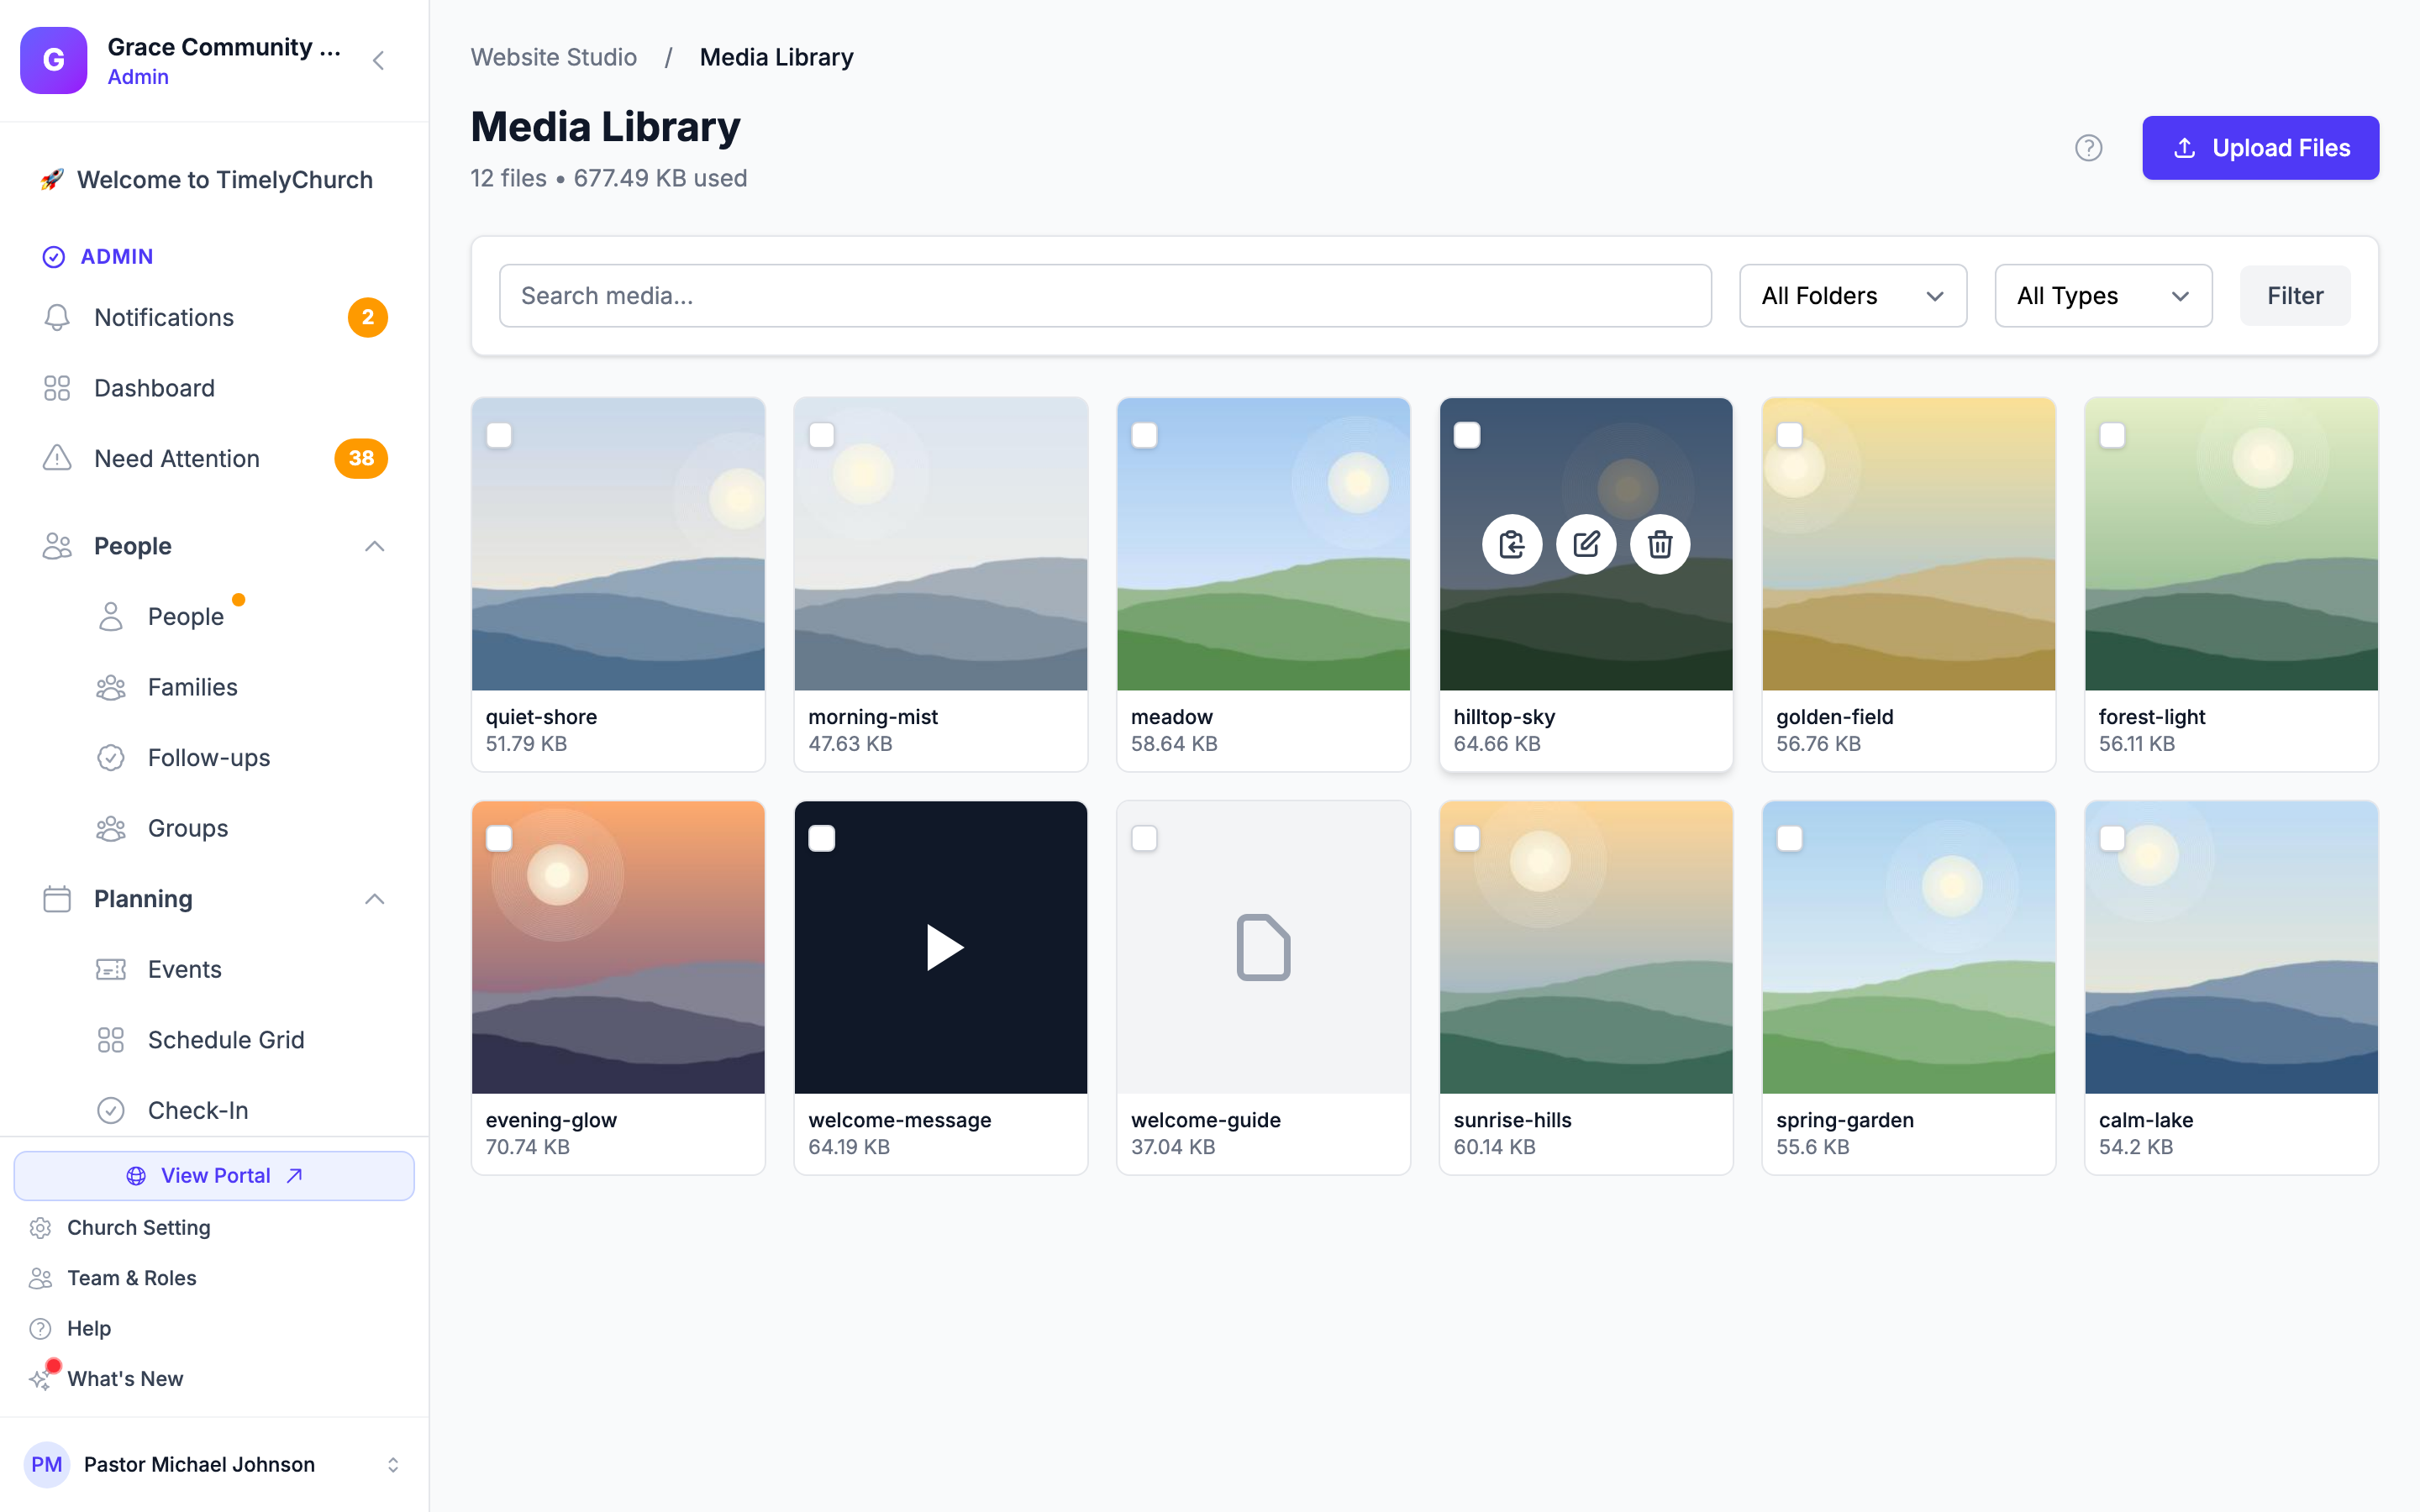Click the Welcome to TimelyChurch item
Viewport: 2420px width, 1512px height.
tap(207, 180)
